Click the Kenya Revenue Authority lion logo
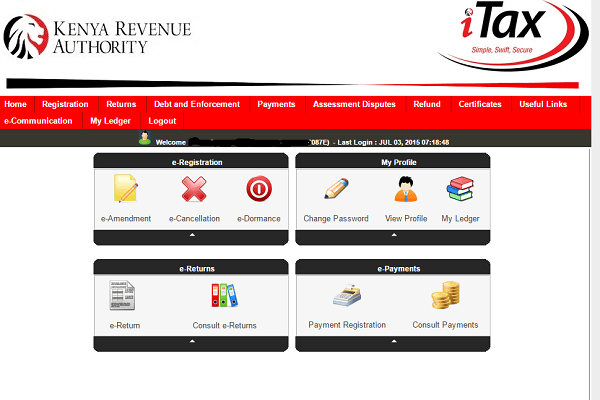This screenshot has width=600, height=400. pyautogui.click(x=26, y=37)
